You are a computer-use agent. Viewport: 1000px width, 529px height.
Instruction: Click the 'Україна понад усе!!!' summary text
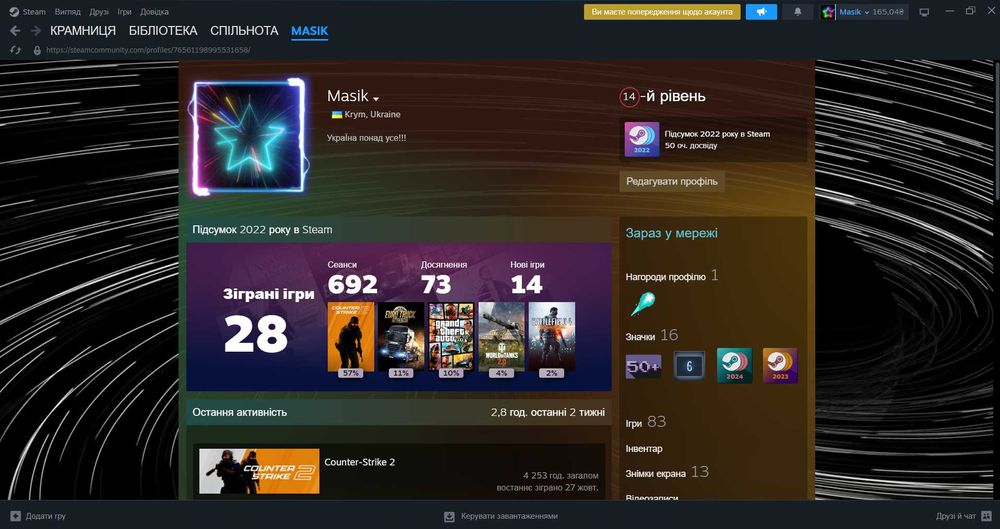pyautogui.click(x=367, y=137)
